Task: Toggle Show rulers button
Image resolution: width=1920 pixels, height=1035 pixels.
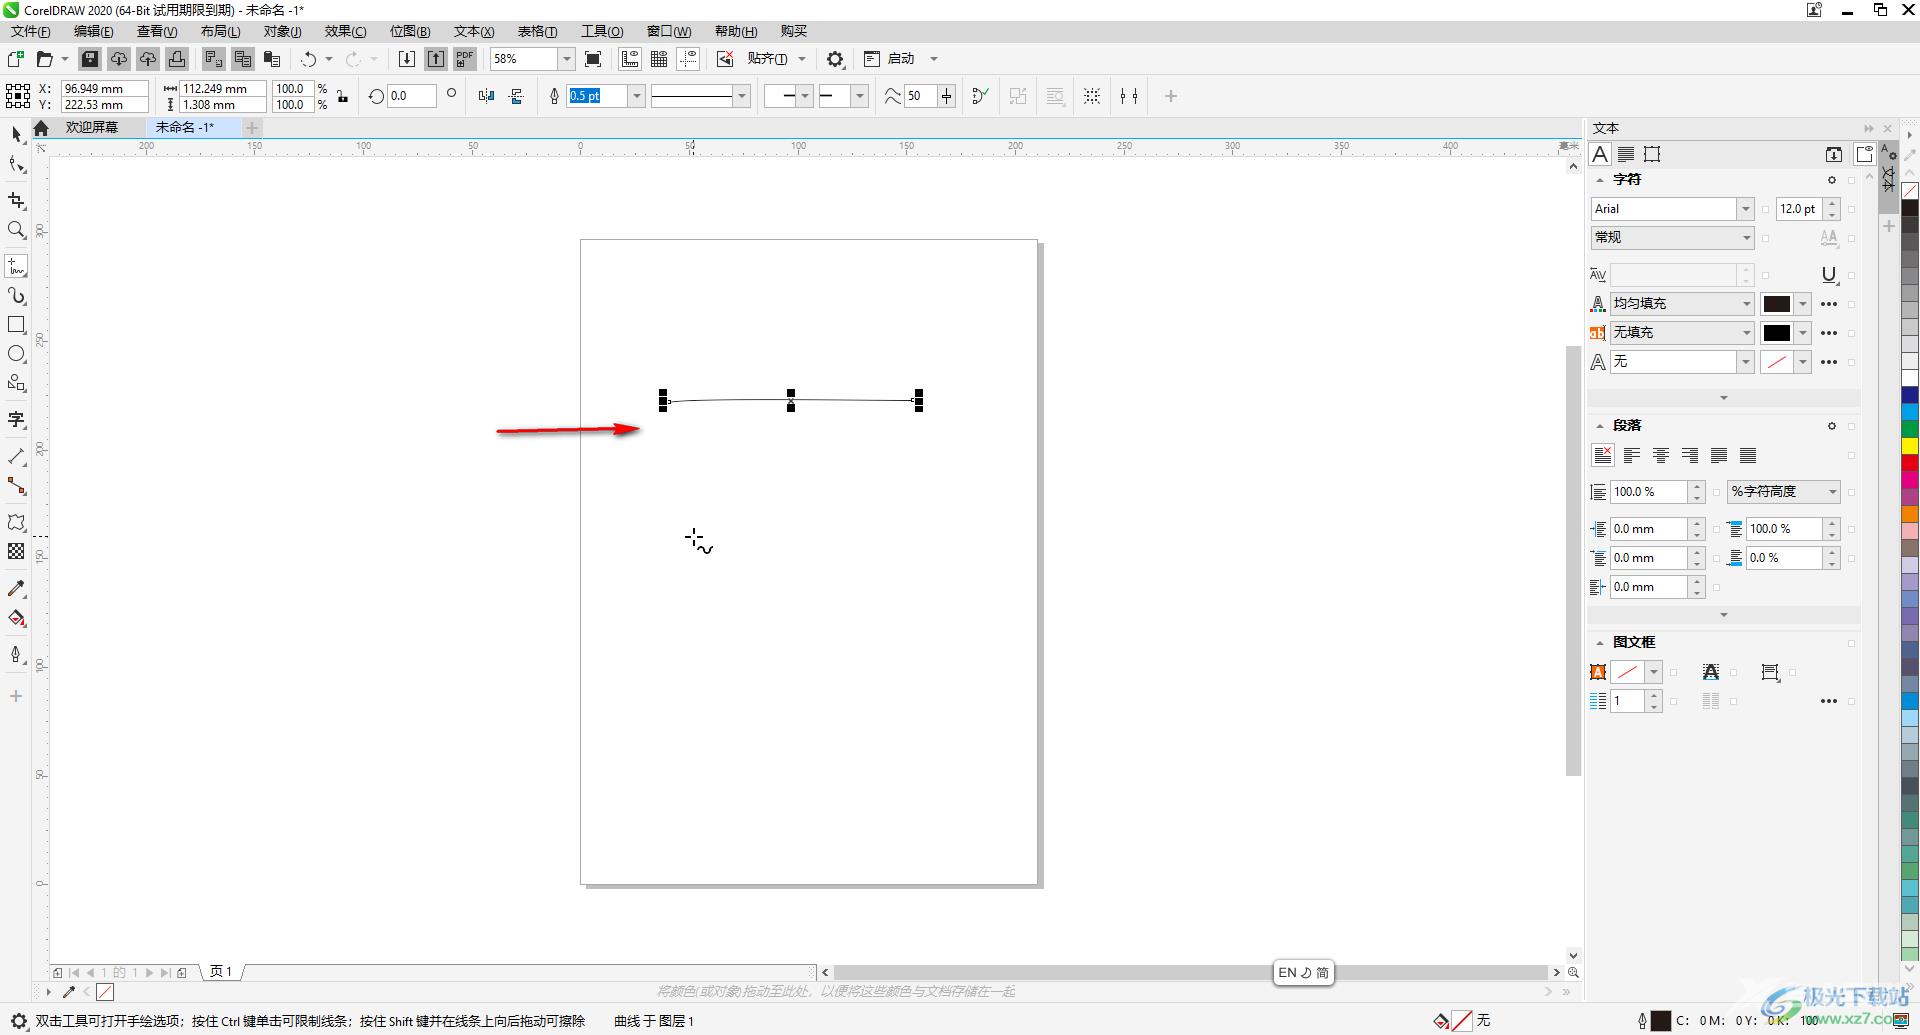Action: coord(630,59)
